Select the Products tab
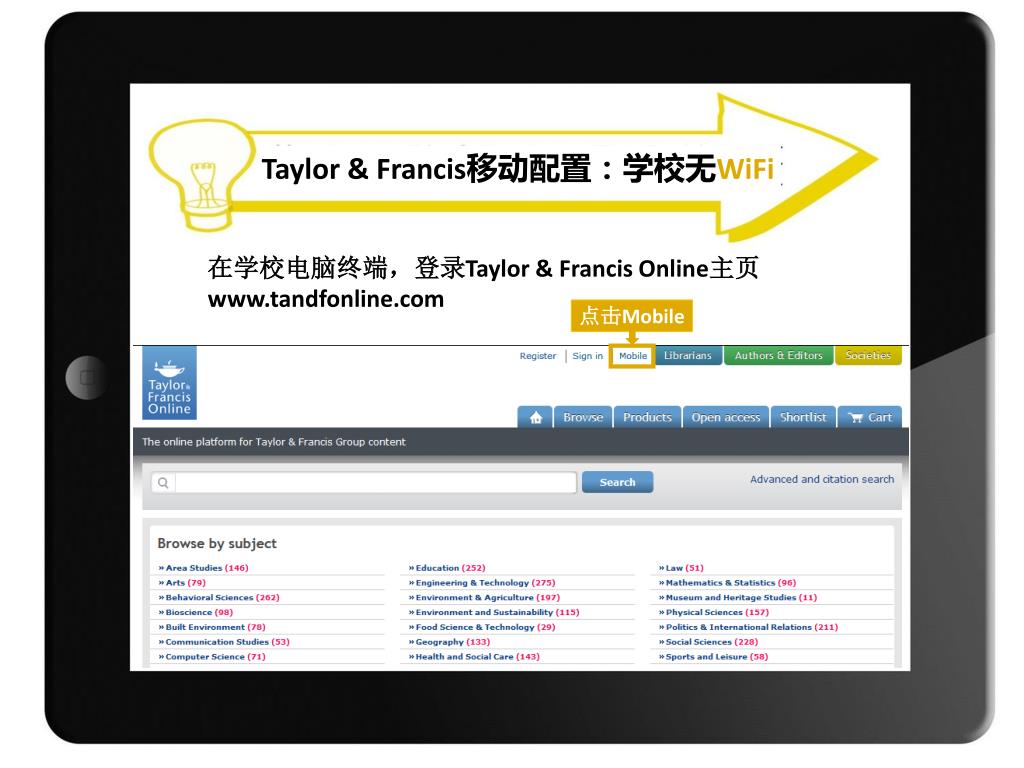This screenshot has width=1024, height=768. [x=647, y=417]
